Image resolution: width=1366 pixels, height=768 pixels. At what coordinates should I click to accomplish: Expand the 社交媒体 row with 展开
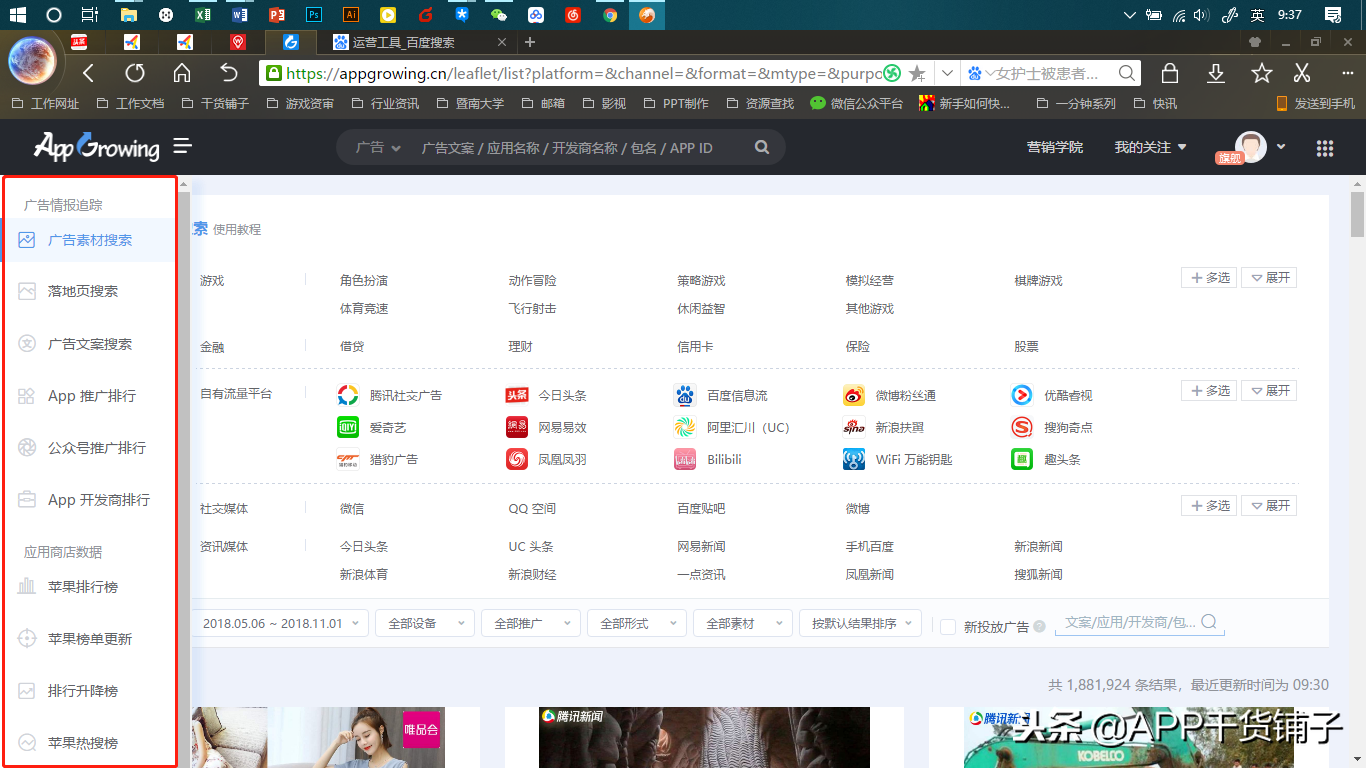[x=1269, y=506]
